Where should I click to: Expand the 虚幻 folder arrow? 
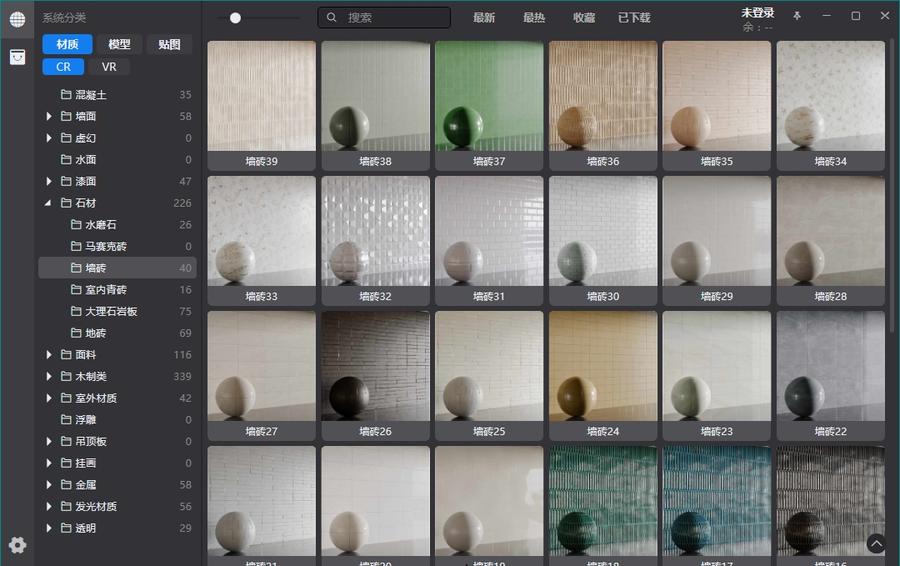click(x=49, y=138)
